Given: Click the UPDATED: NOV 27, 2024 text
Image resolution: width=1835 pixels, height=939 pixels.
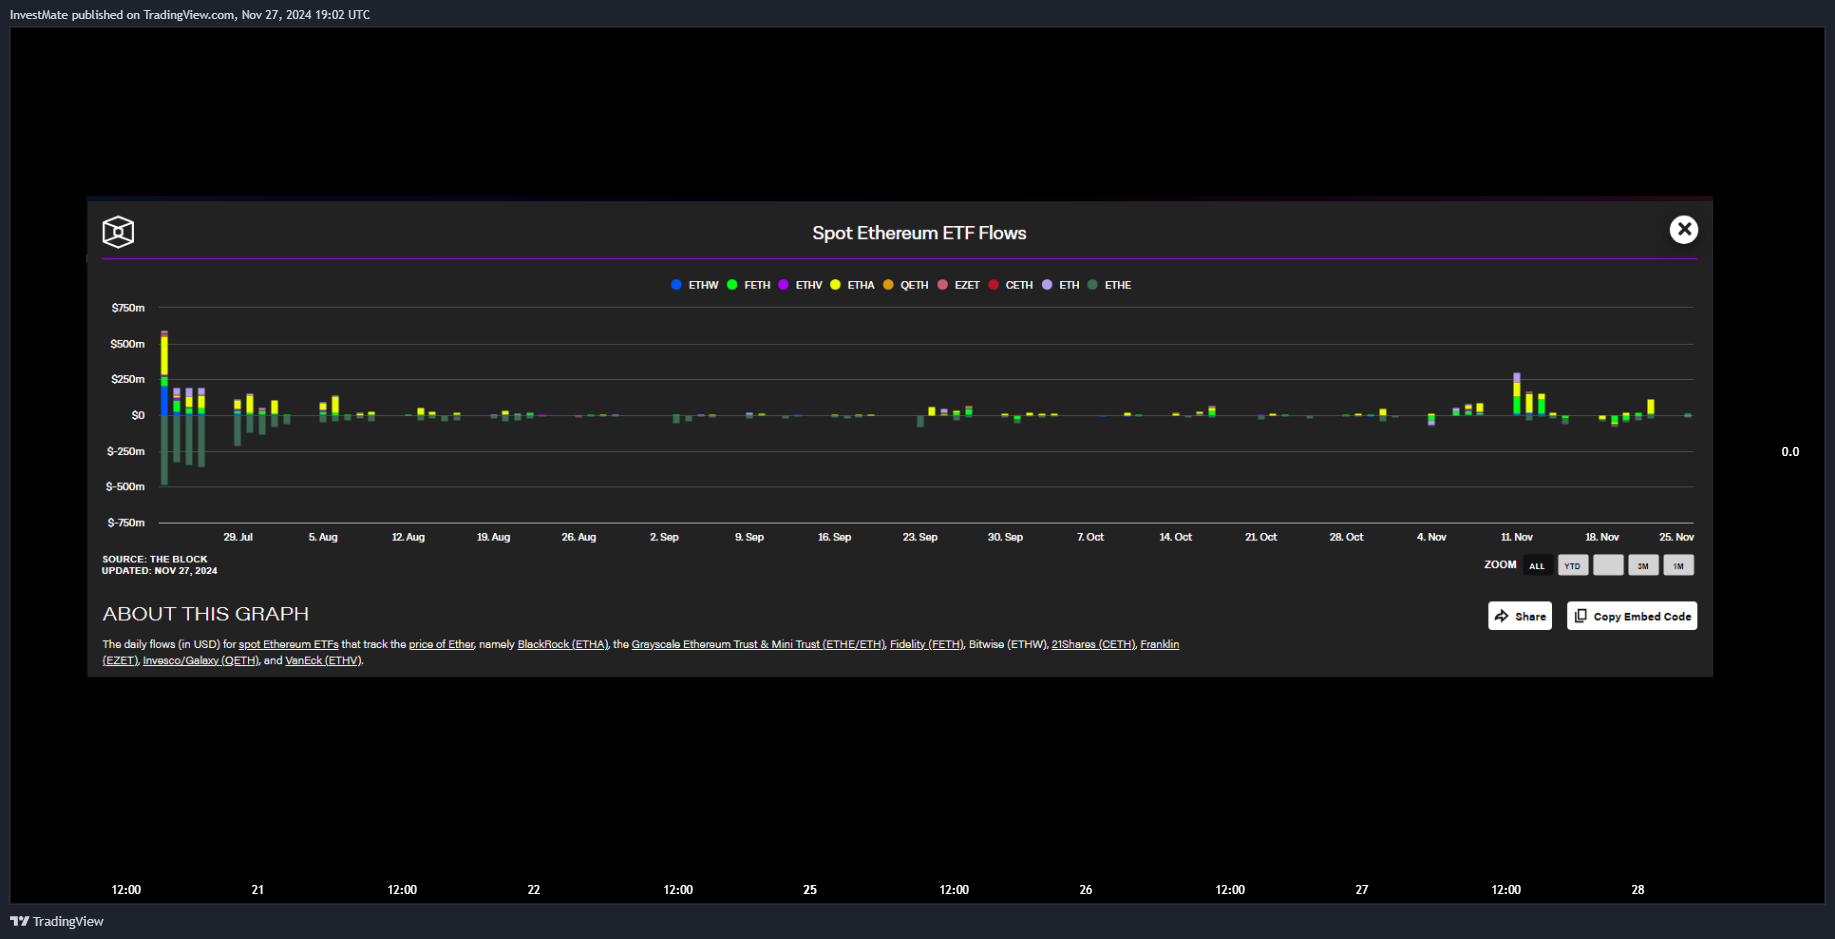Looking at the screenshot, I should [159, 571].
